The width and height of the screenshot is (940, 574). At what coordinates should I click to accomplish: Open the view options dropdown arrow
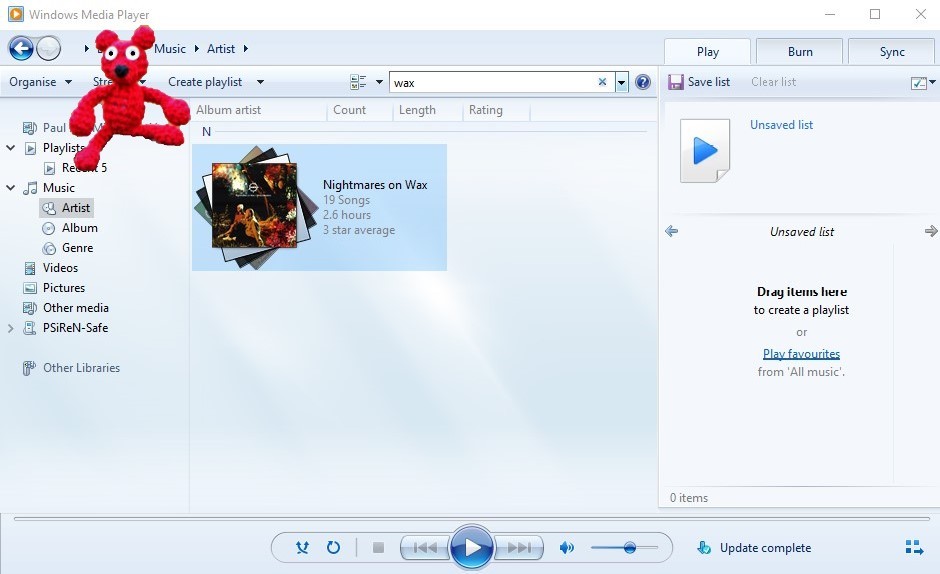pos(379,82)
